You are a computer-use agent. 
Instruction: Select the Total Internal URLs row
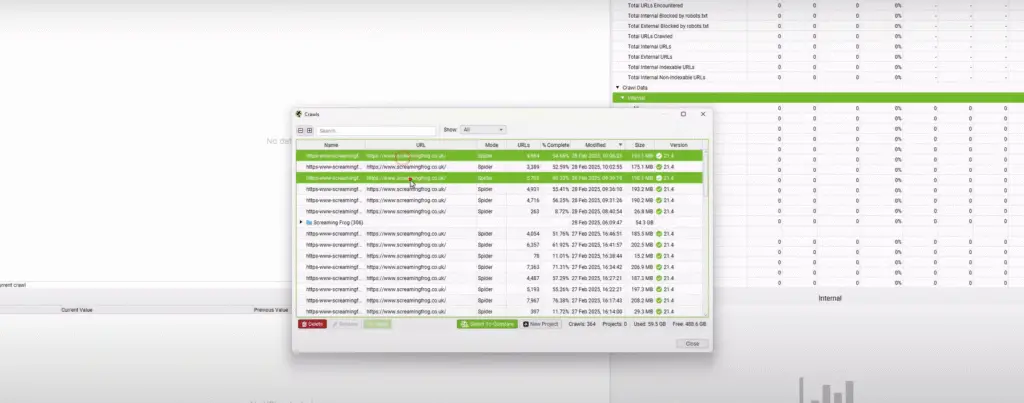click(819, 47)
